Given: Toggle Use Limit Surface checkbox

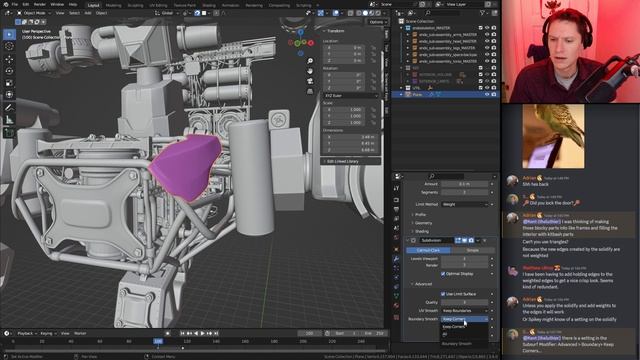Looking at the screenshot, I should tap(443, 294).
